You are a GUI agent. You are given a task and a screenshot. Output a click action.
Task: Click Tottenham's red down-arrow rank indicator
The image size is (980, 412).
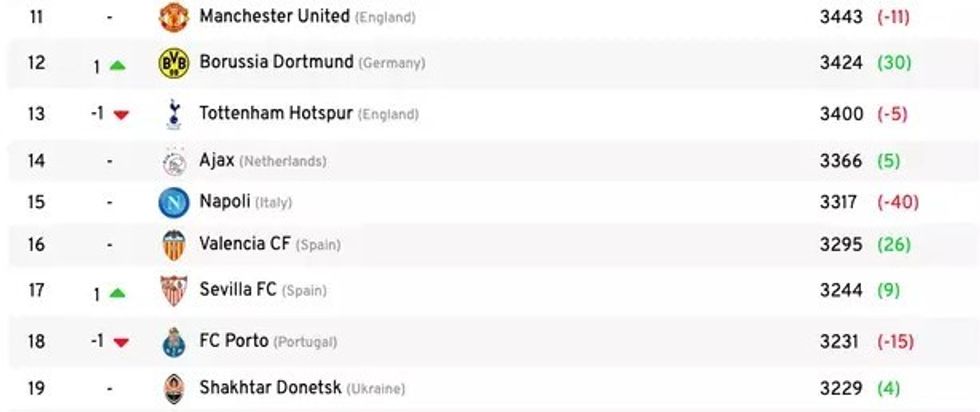(x=121, y=115)
